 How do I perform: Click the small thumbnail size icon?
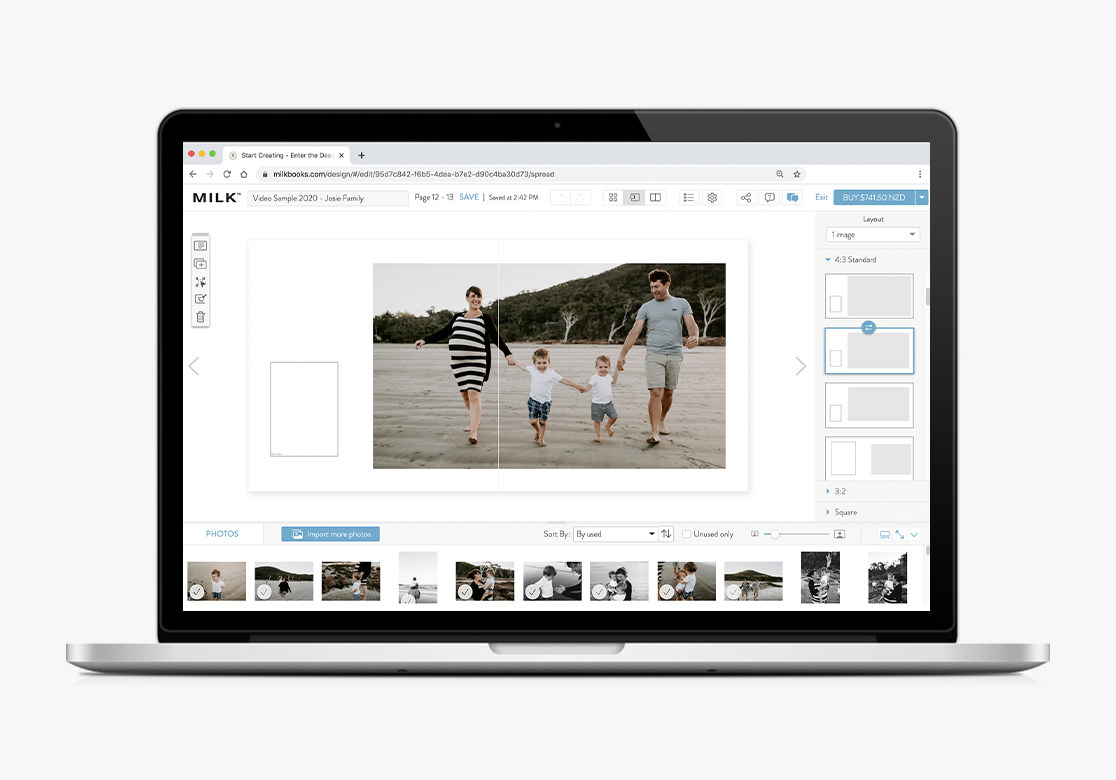[754, 534]
